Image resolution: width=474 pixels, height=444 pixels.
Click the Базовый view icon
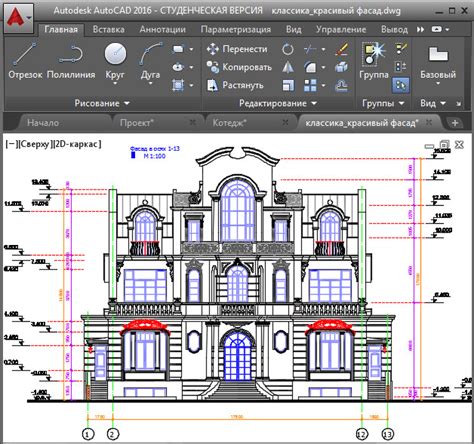[438, 62]
